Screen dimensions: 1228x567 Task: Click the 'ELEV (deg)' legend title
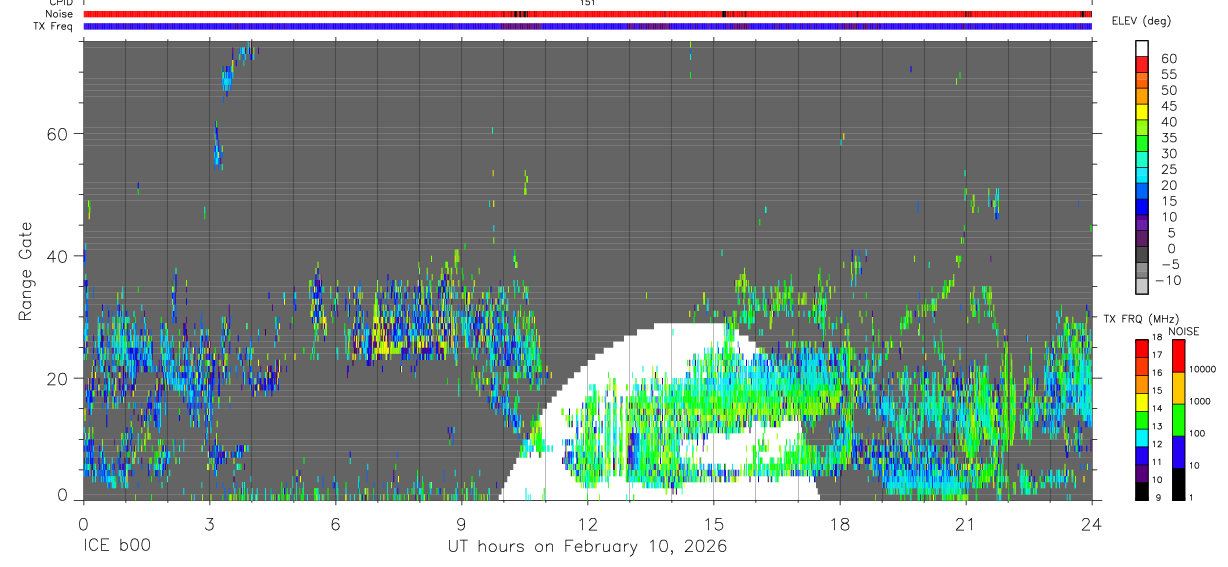(1142, 21)
